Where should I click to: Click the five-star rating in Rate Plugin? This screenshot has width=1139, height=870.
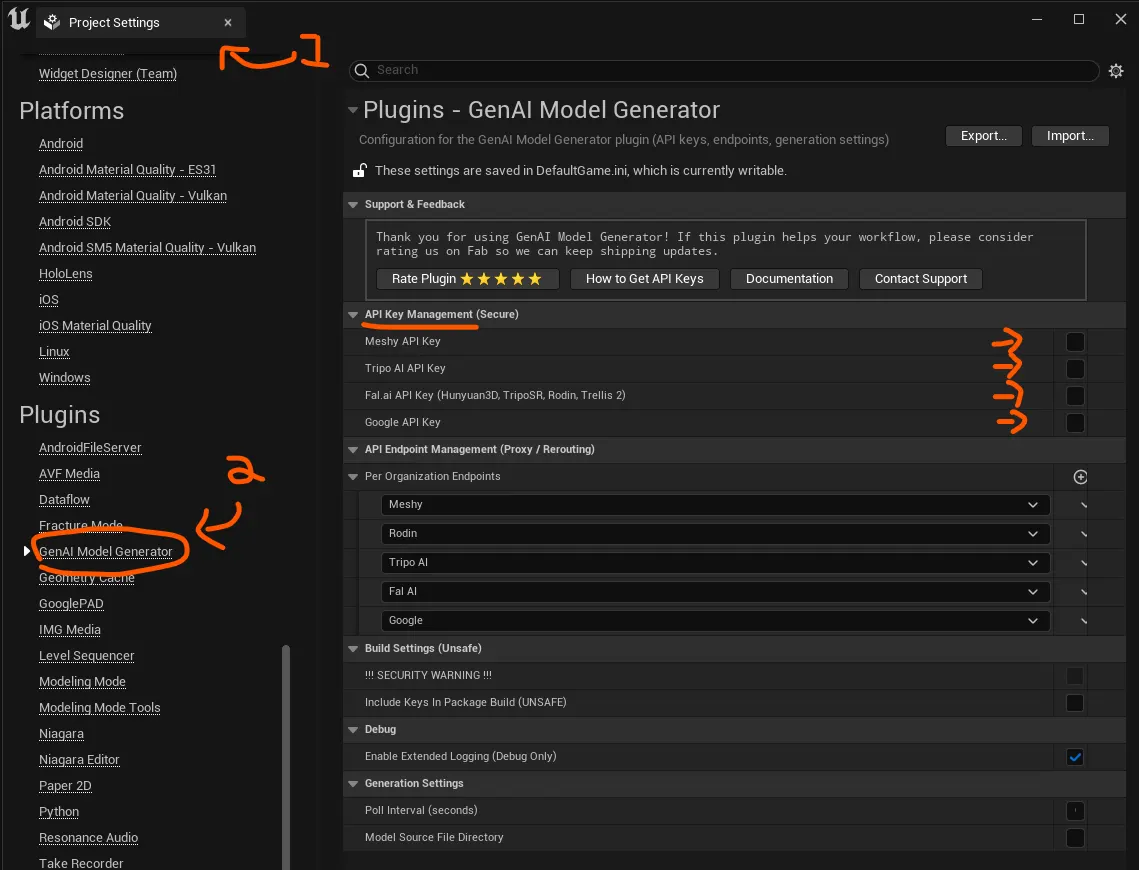coord(501,279)
